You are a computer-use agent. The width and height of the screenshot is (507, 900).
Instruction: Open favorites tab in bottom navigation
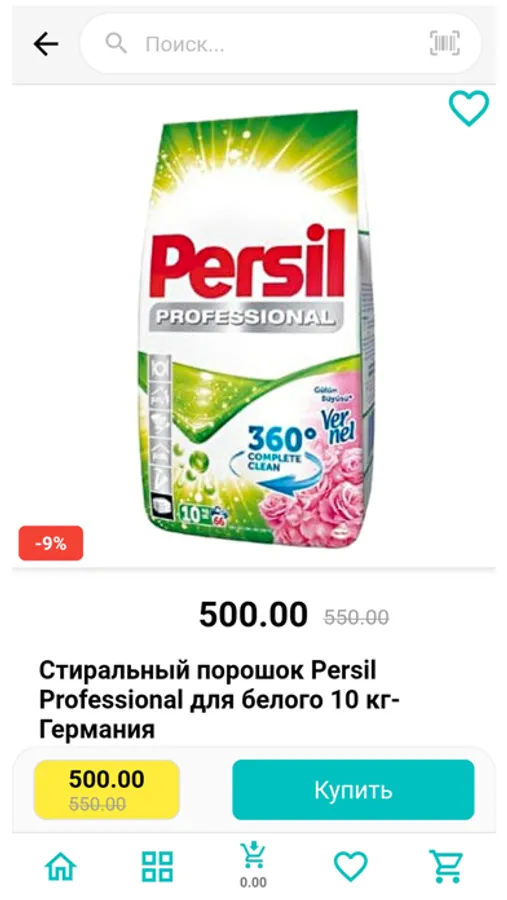(x=350, y=866)
